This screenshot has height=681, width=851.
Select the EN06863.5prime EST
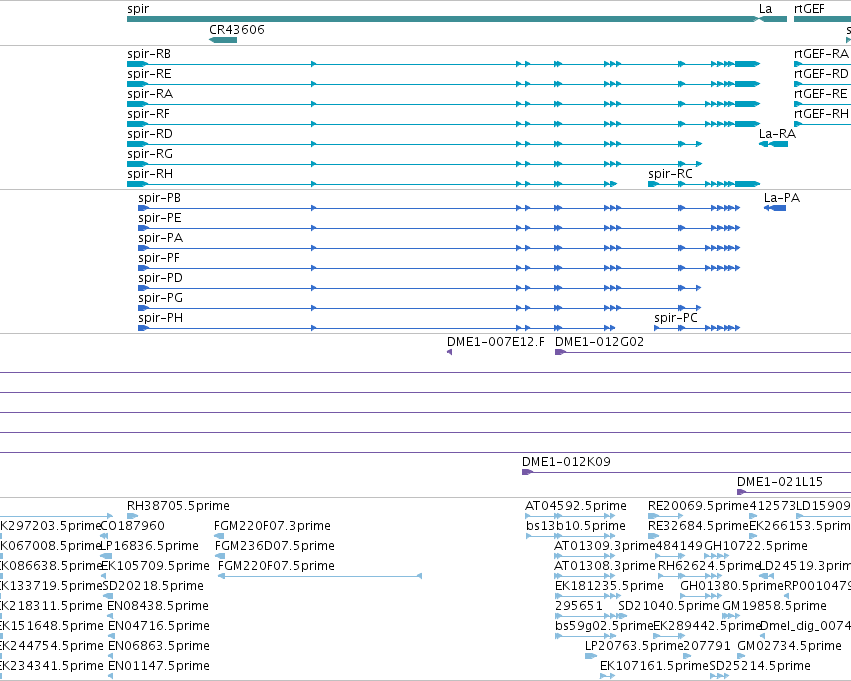(110, 656)
